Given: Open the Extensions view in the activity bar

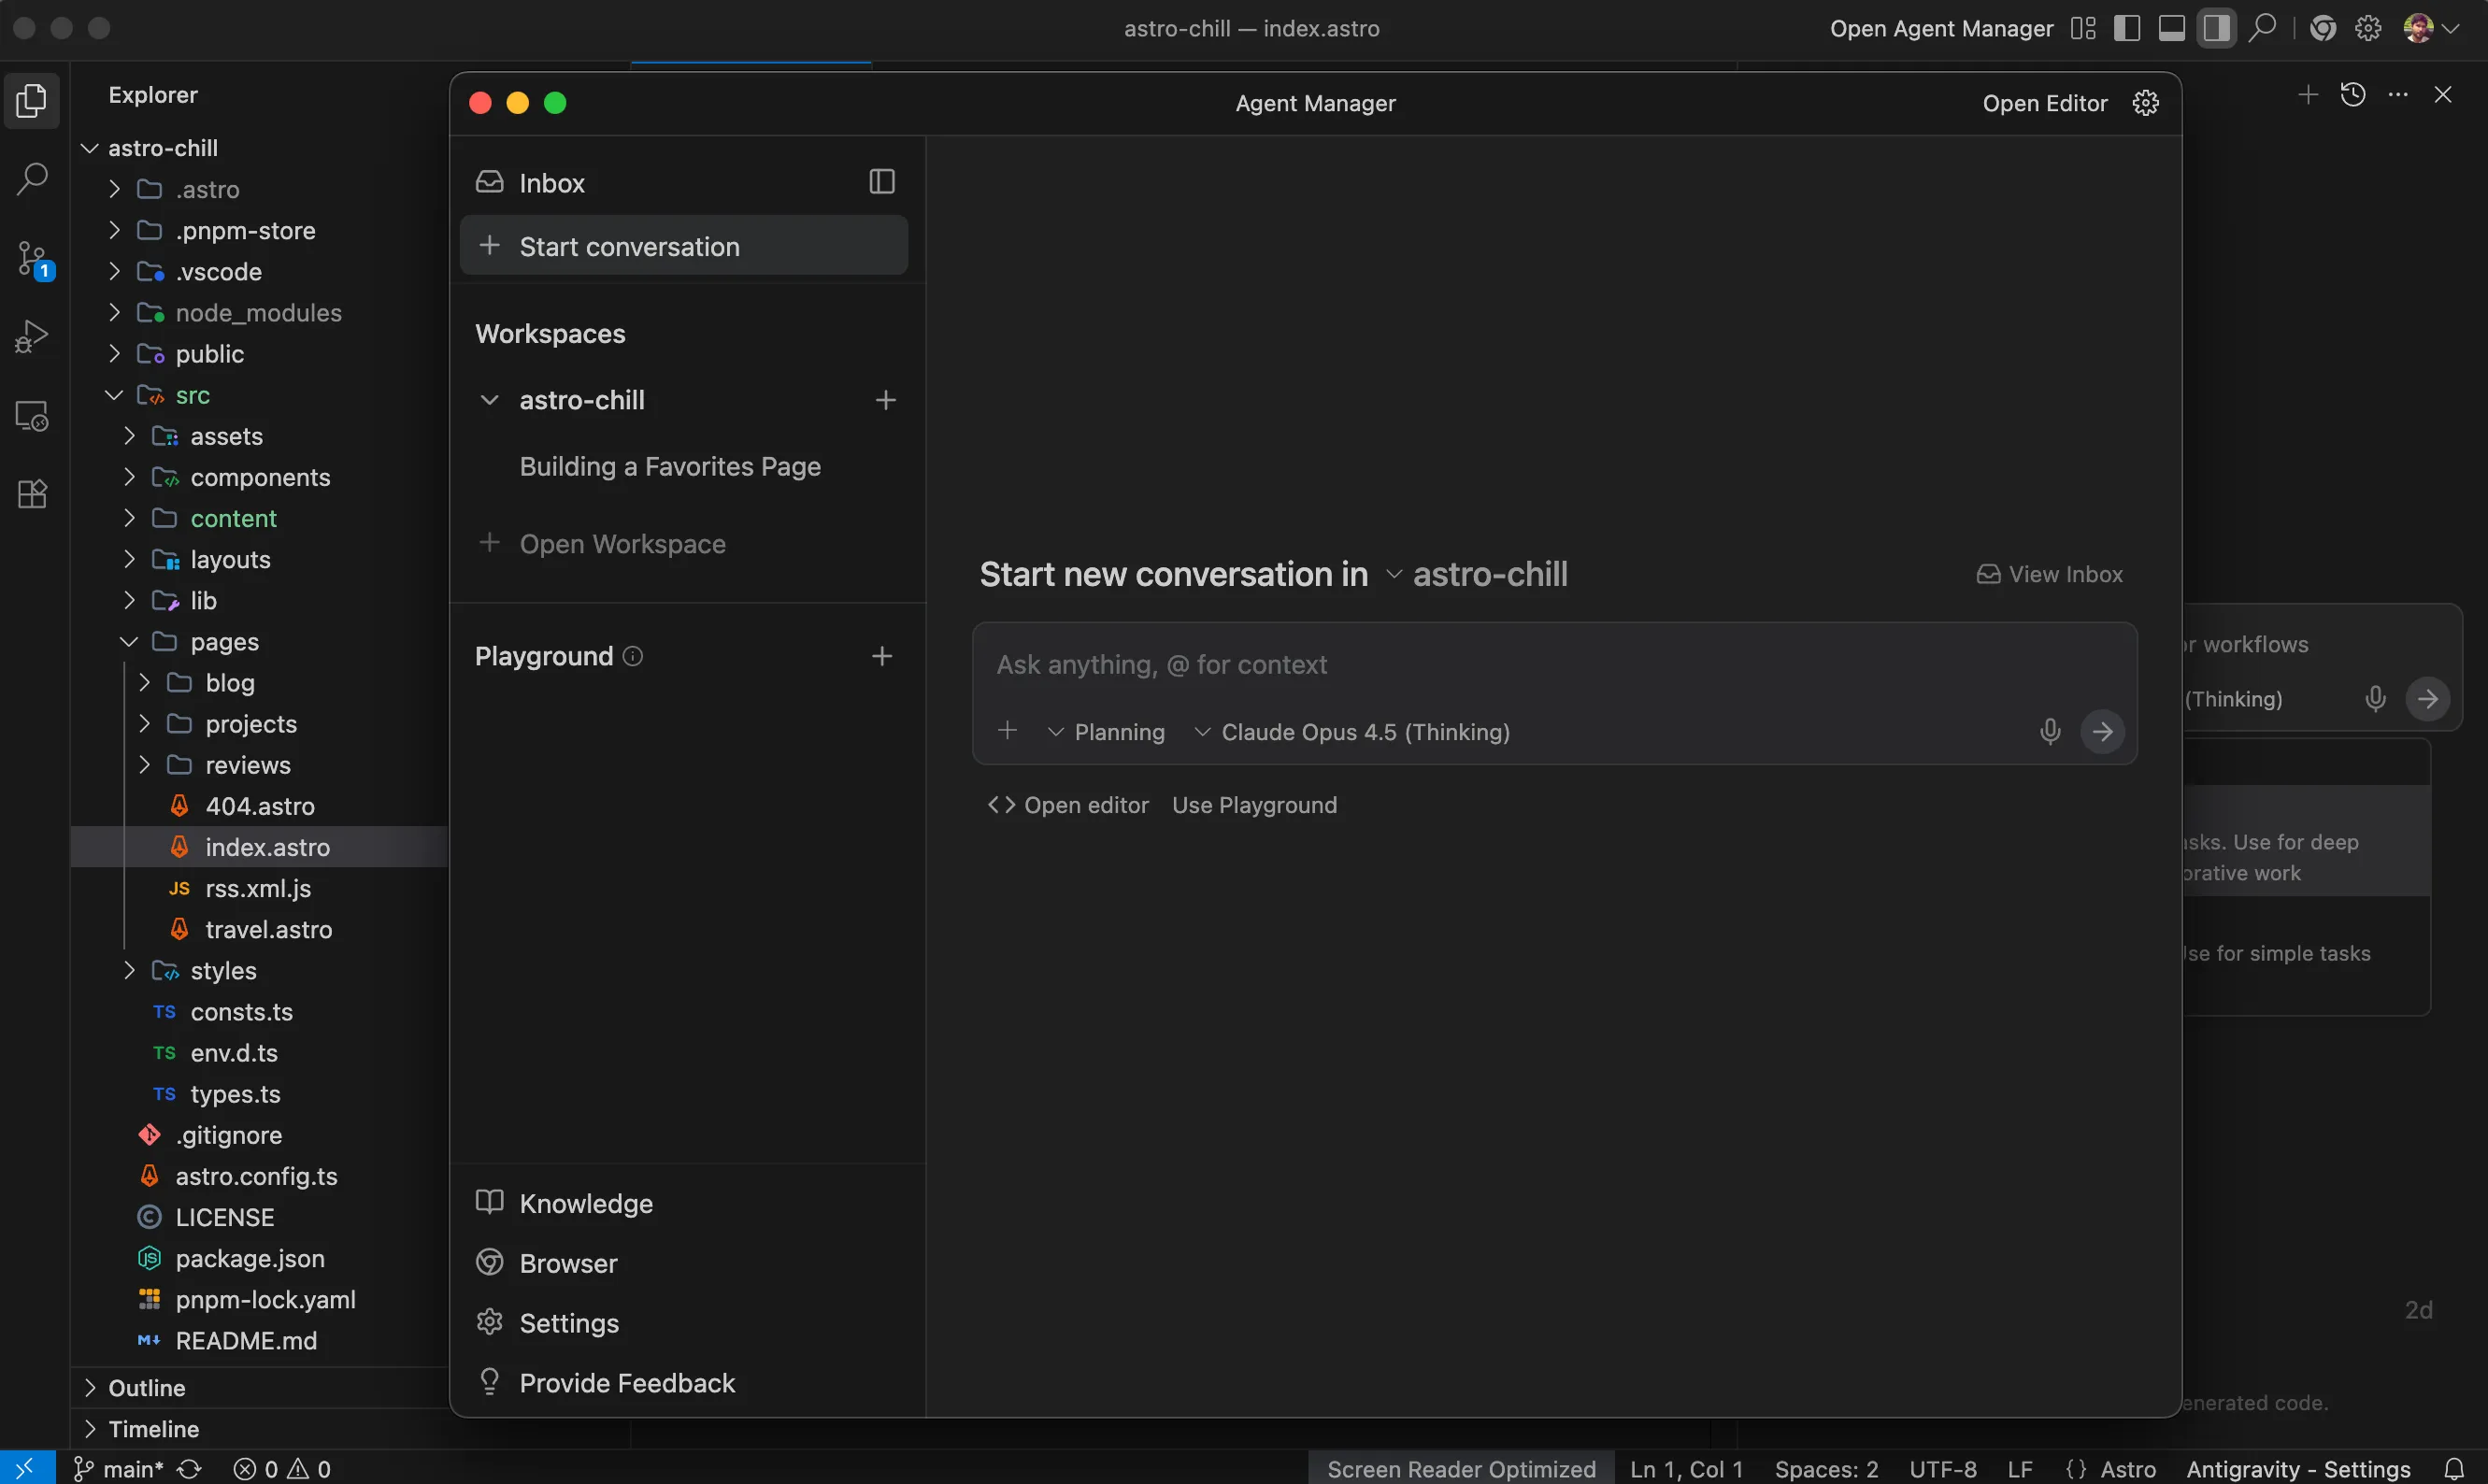Looking at the screenshot, I should pyautogui.click(x=31, y=493).
